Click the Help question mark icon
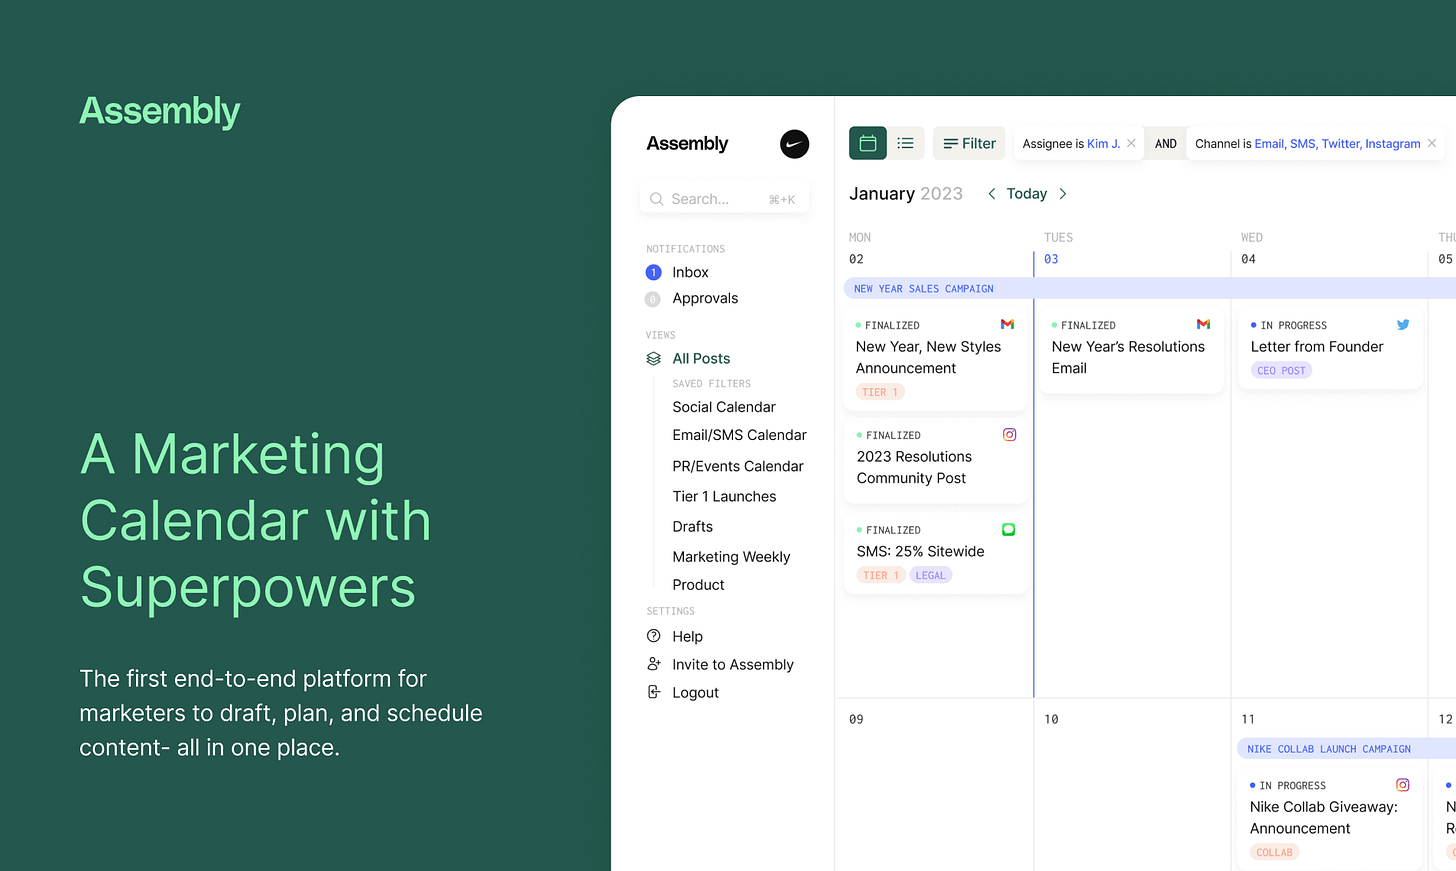The image size is (1456, 871). tap(654, 636)
